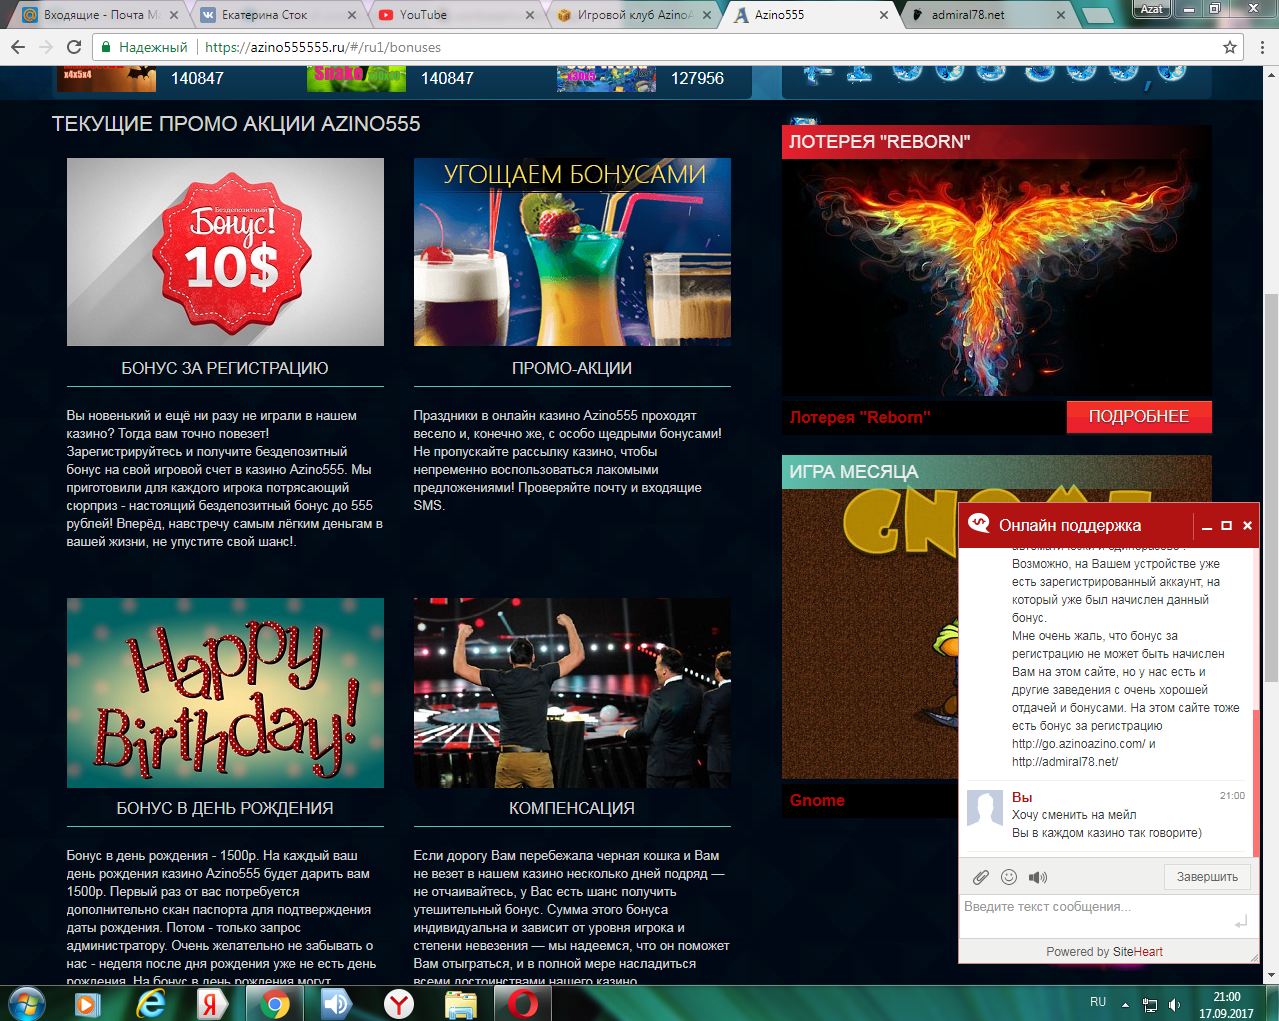Switch RU keyboard language indicator
The width and height of the screenshot is (1279, 1021).
1098,1002
